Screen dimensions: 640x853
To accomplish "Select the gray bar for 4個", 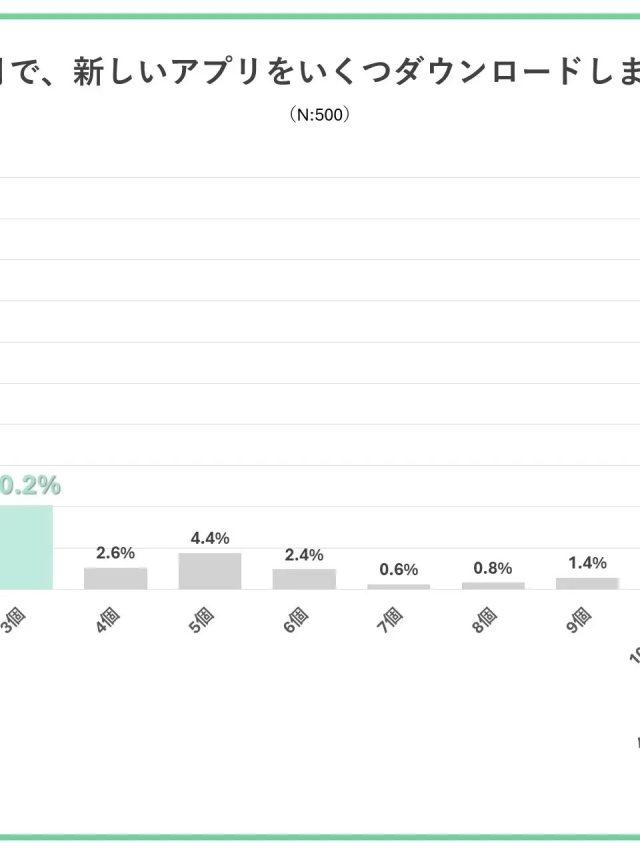I will tap(115, 578).
